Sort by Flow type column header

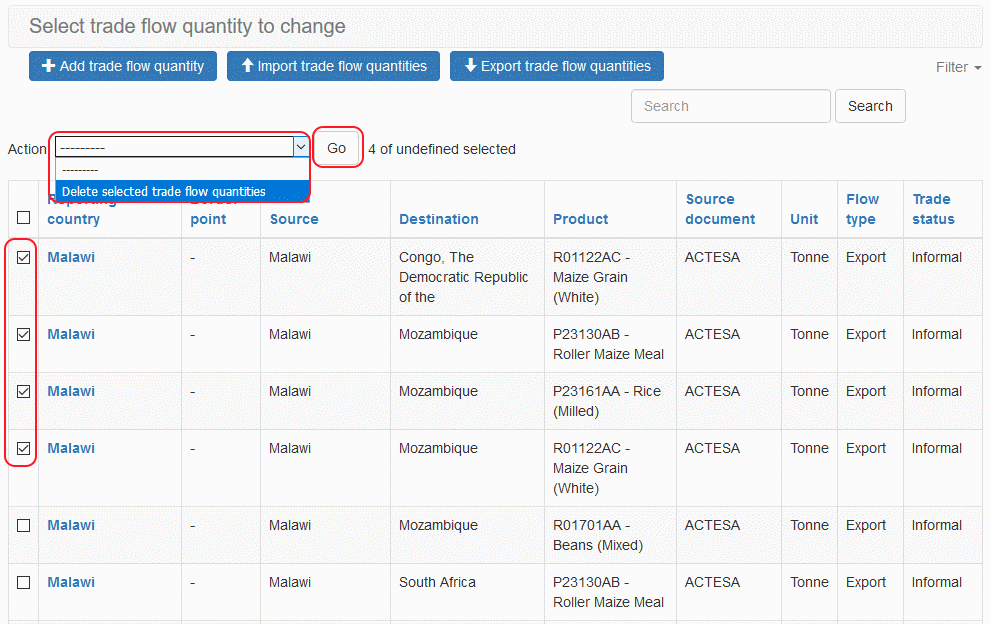(x=862, y=209)
